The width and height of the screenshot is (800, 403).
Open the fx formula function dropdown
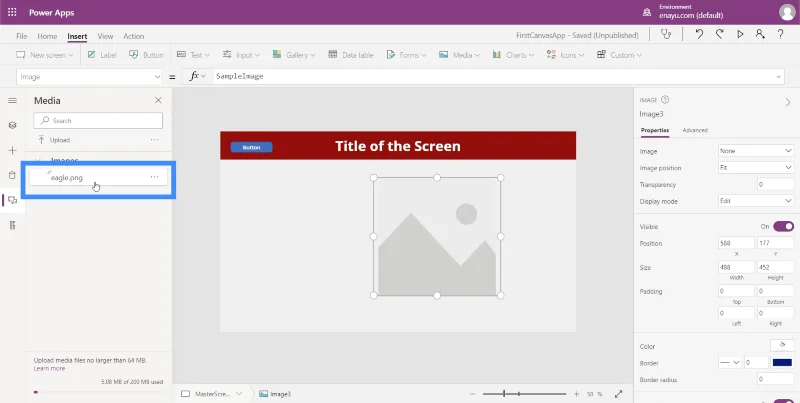point(197,77)
